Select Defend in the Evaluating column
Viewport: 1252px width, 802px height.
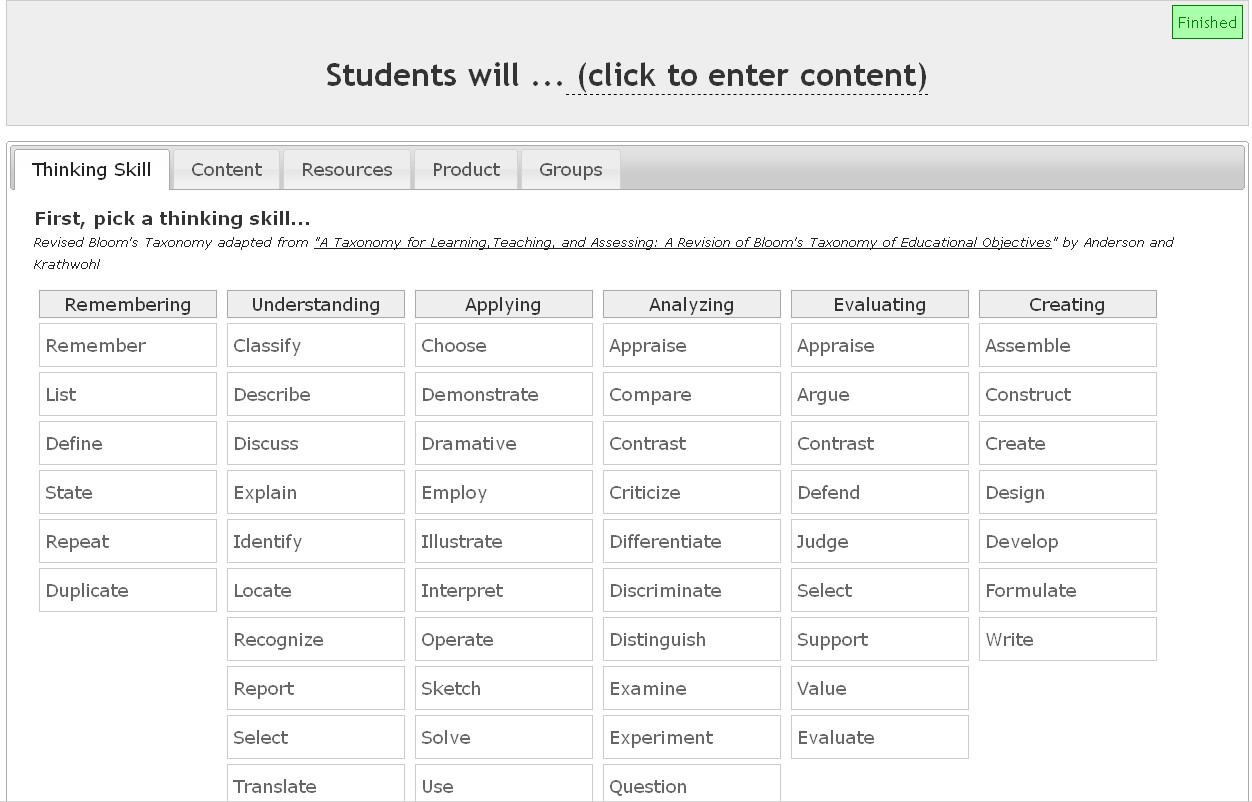(x=879, y=492)
